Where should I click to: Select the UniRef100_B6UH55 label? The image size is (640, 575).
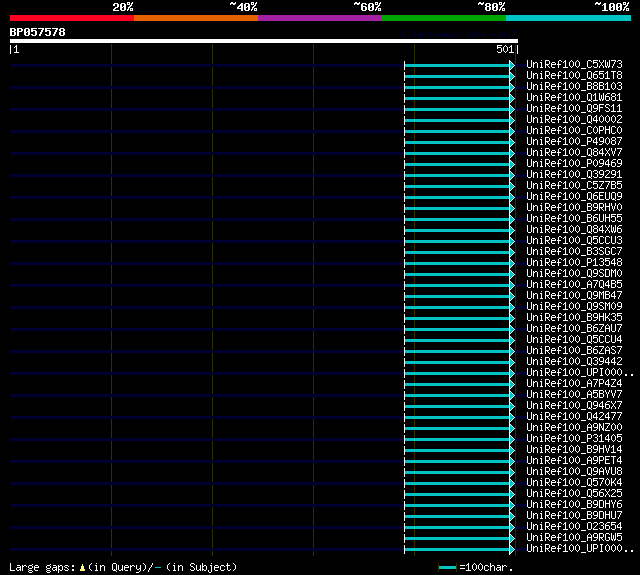574,219
